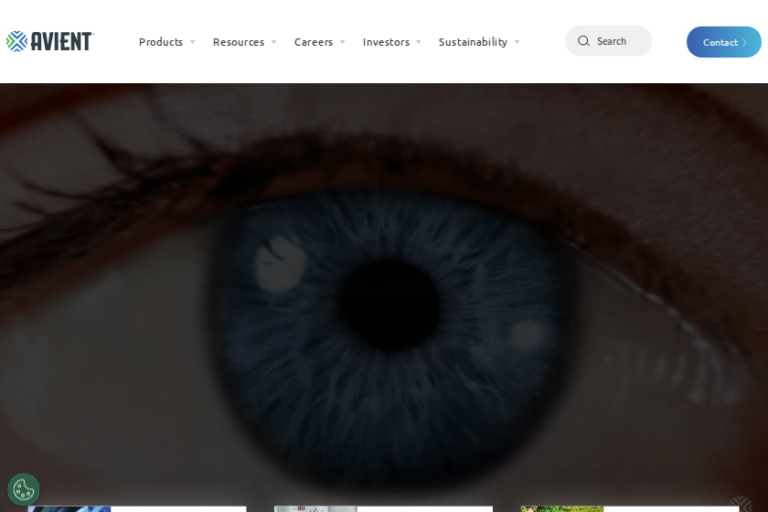The image size is (768, 512).
Task: Expand the Resources dropdown arrow
Action: [x=274, y=42]
